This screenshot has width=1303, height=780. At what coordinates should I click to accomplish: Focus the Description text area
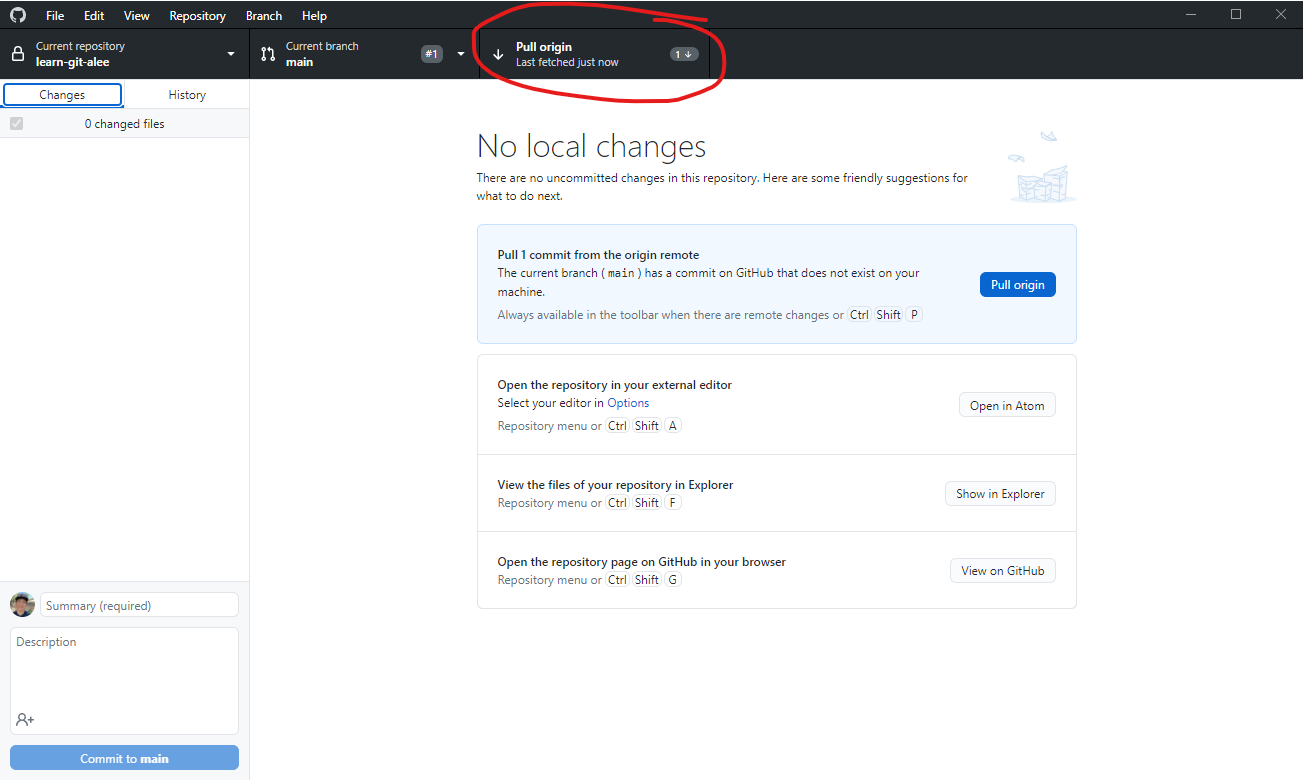pyautogui.click(x=124, y=680)
